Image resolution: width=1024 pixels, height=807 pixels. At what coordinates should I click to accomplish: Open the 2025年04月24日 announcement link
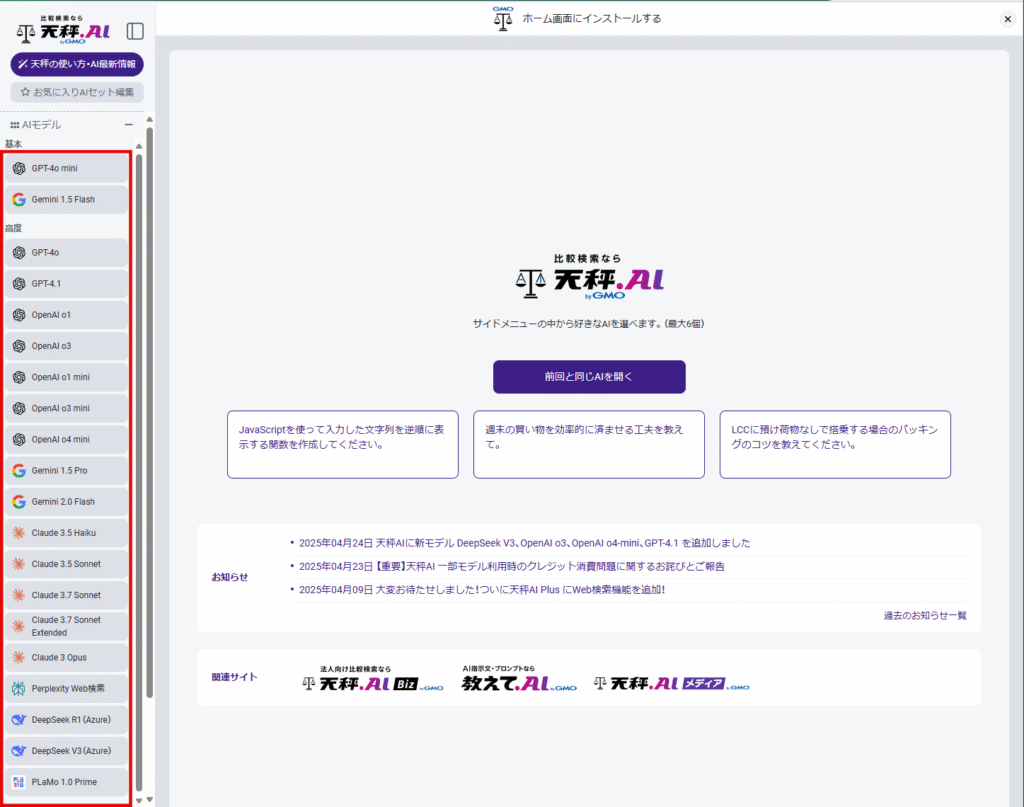click(524, 543)
